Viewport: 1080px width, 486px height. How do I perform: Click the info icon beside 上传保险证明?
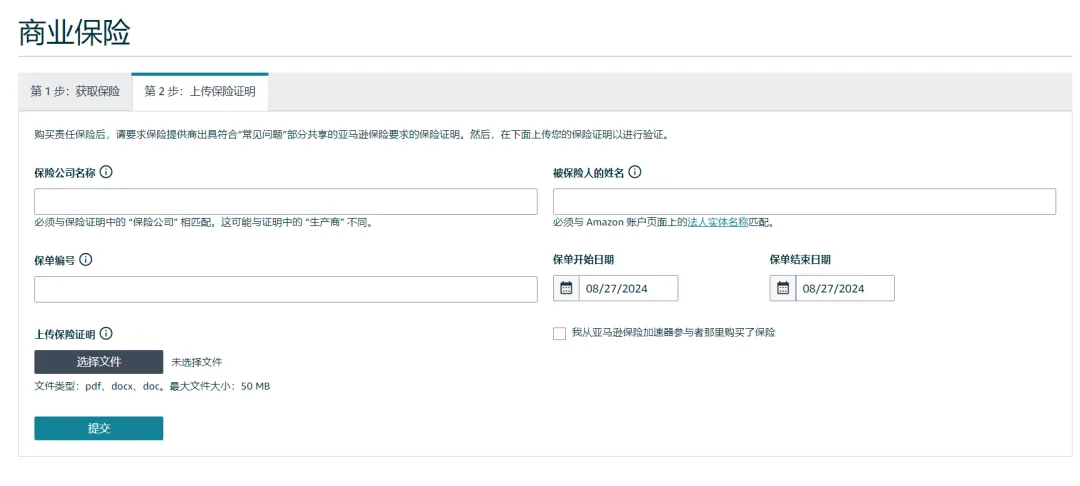(106, 334)
